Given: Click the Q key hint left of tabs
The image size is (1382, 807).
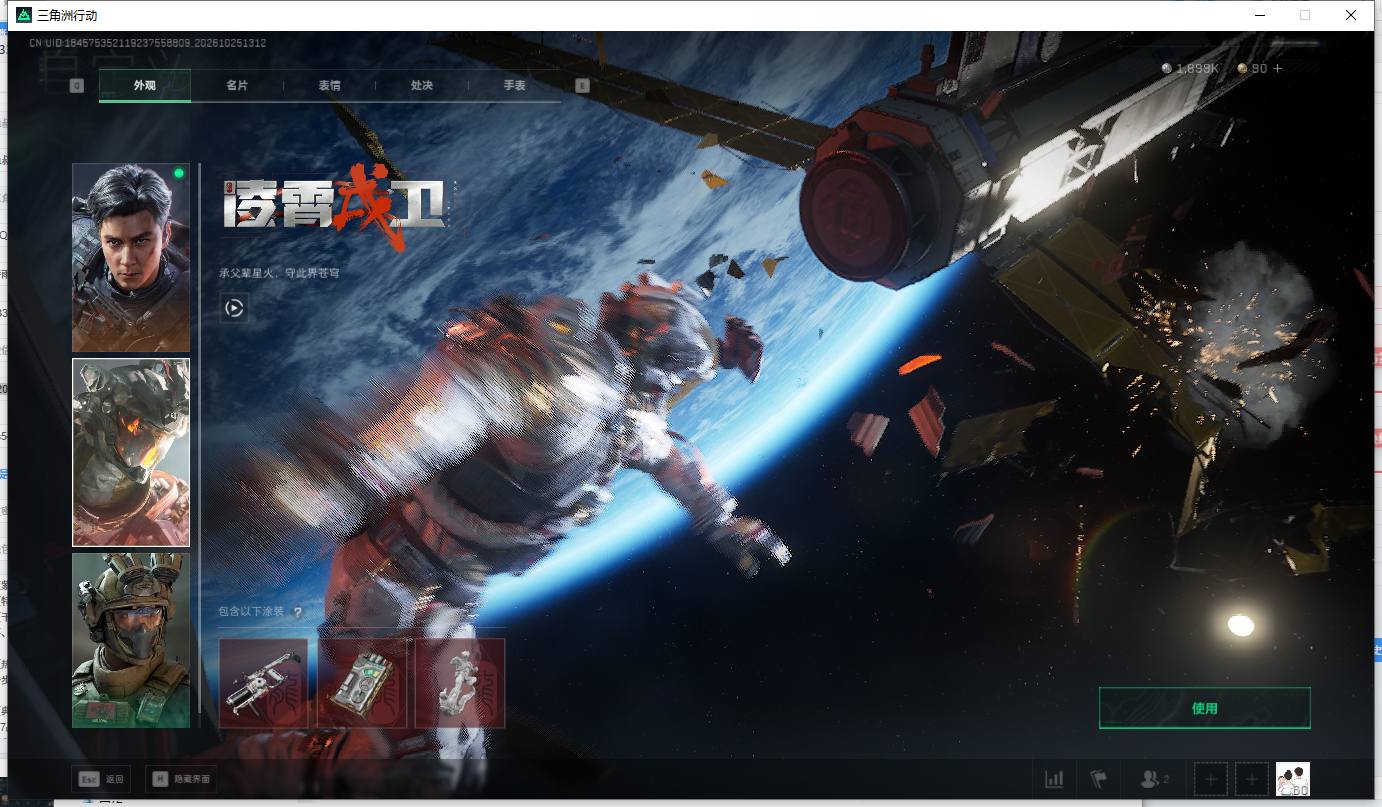Looking at the screenshot, I should (x=76, y=86).
